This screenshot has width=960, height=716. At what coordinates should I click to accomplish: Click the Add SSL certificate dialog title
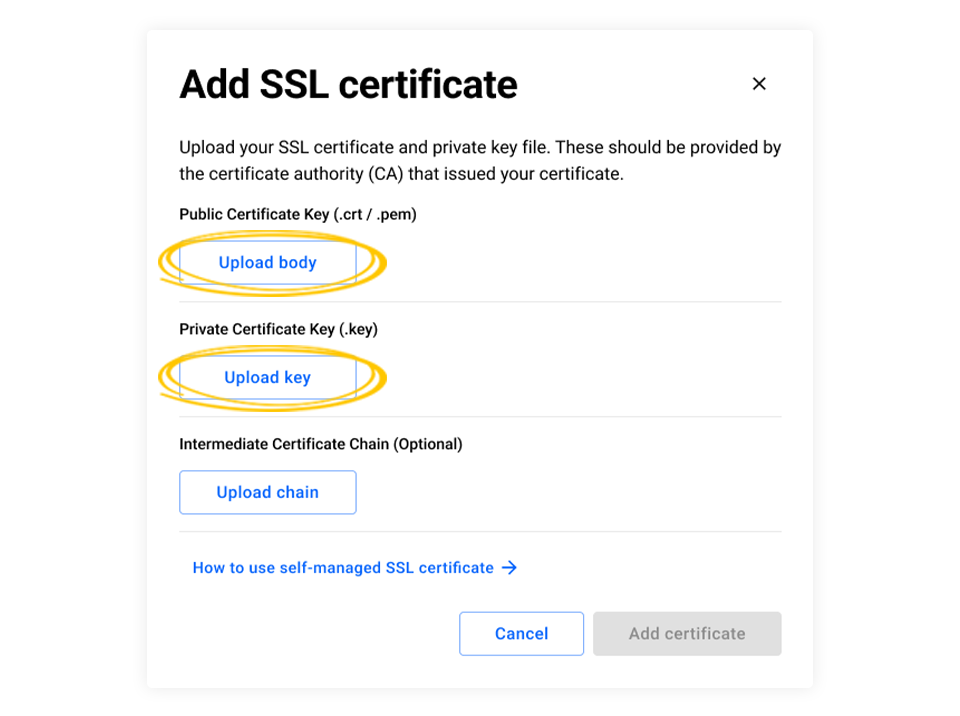[x=347, y=85]
